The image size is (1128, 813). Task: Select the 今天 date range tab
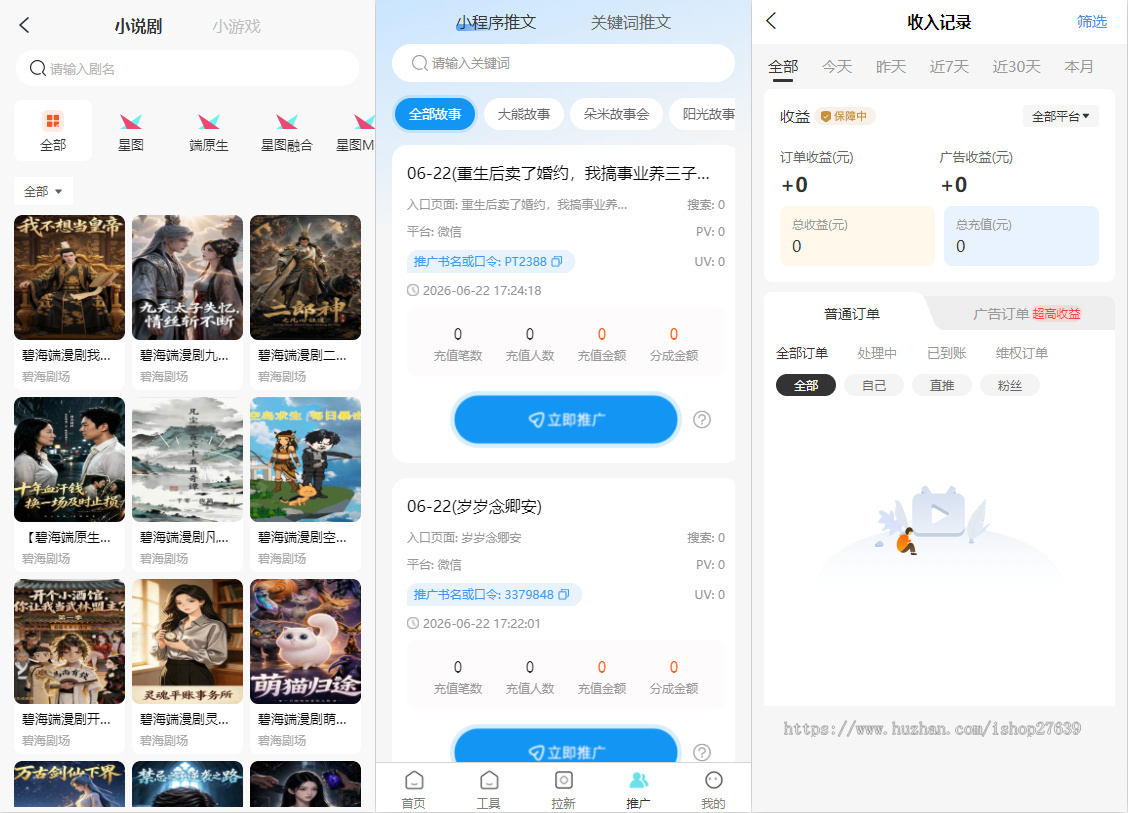(x=837, y=67)
